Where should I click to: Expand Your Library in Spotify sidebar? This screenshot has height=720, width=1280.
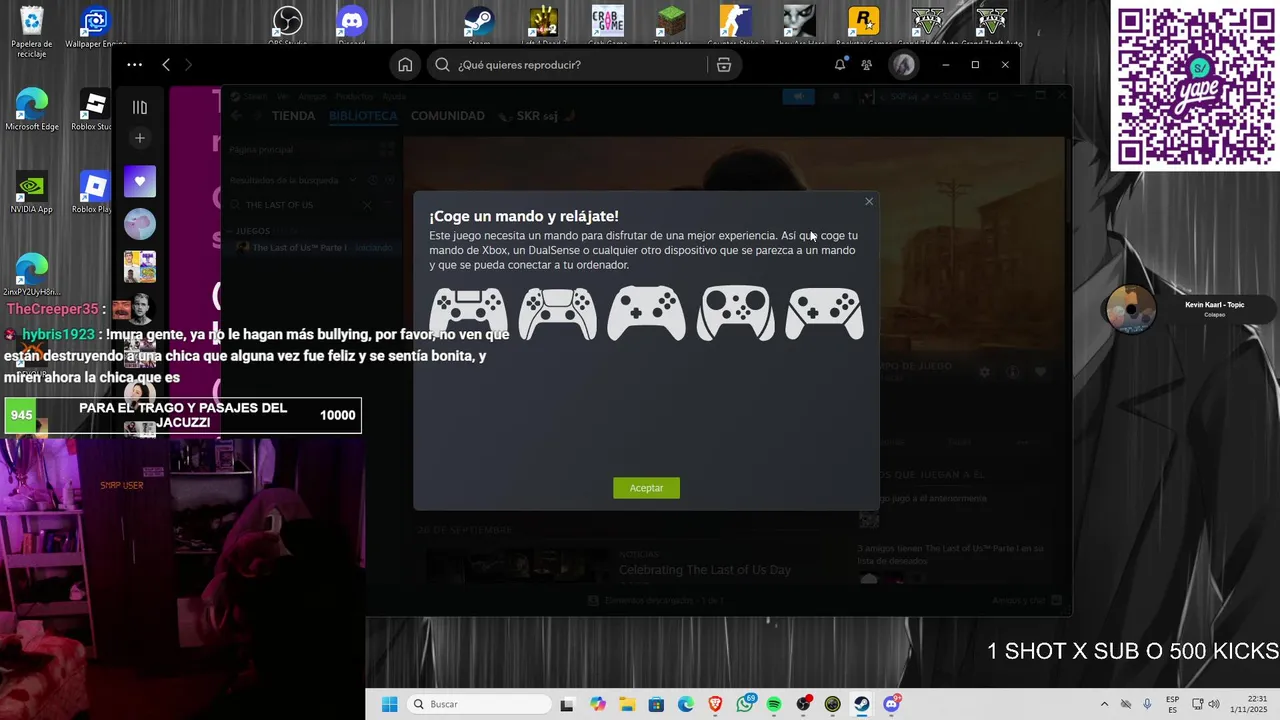140,107
